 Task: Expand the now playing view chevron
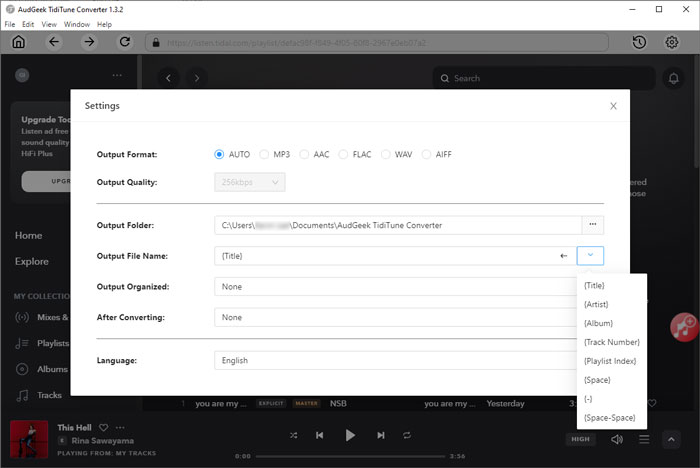[671, 439]
